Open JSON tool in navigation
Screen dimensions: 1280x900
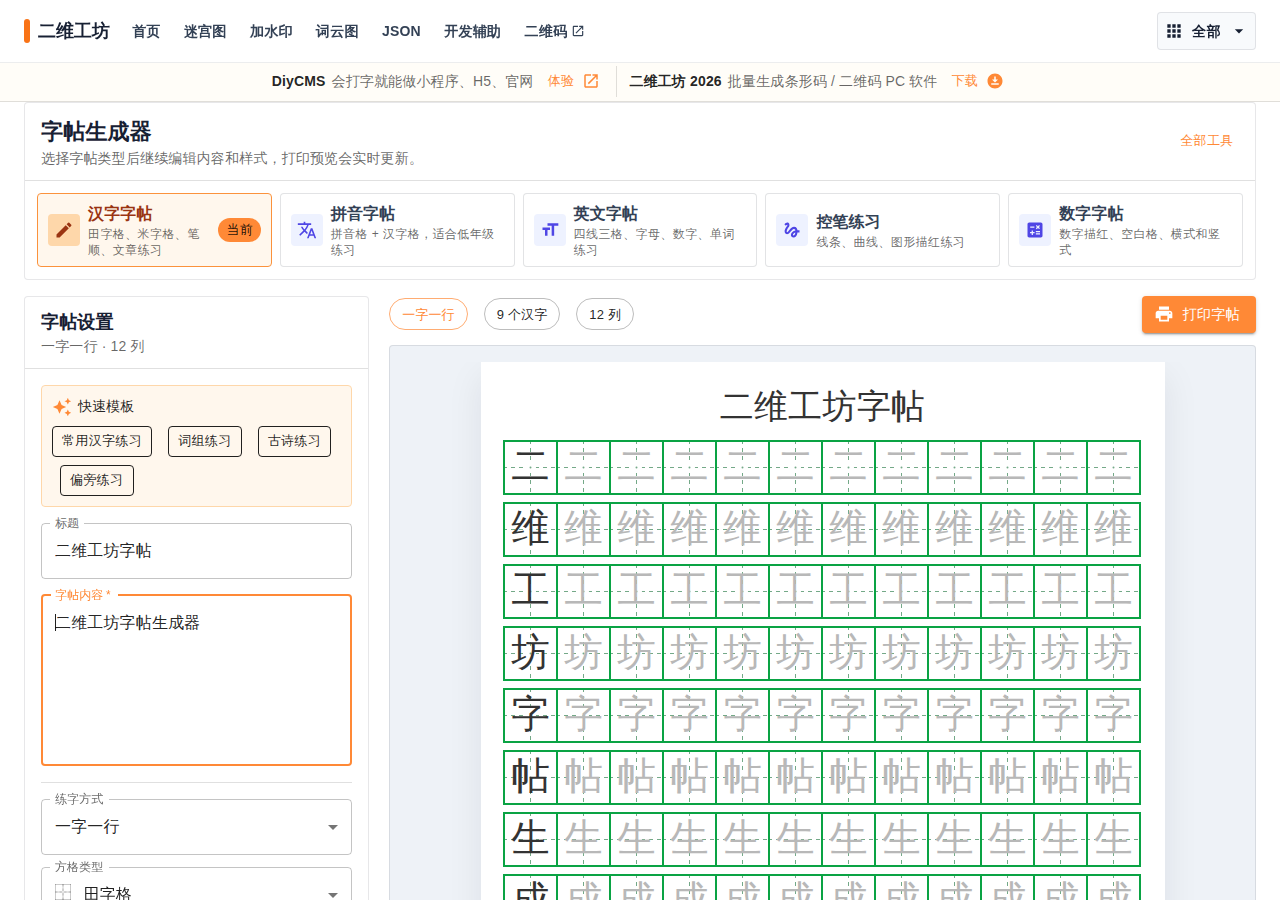401,31
